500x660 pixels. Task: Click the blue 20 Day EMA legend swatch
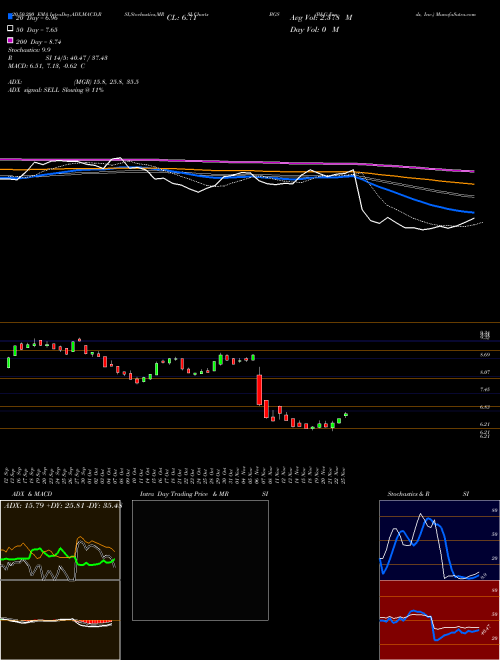point(10,17)
